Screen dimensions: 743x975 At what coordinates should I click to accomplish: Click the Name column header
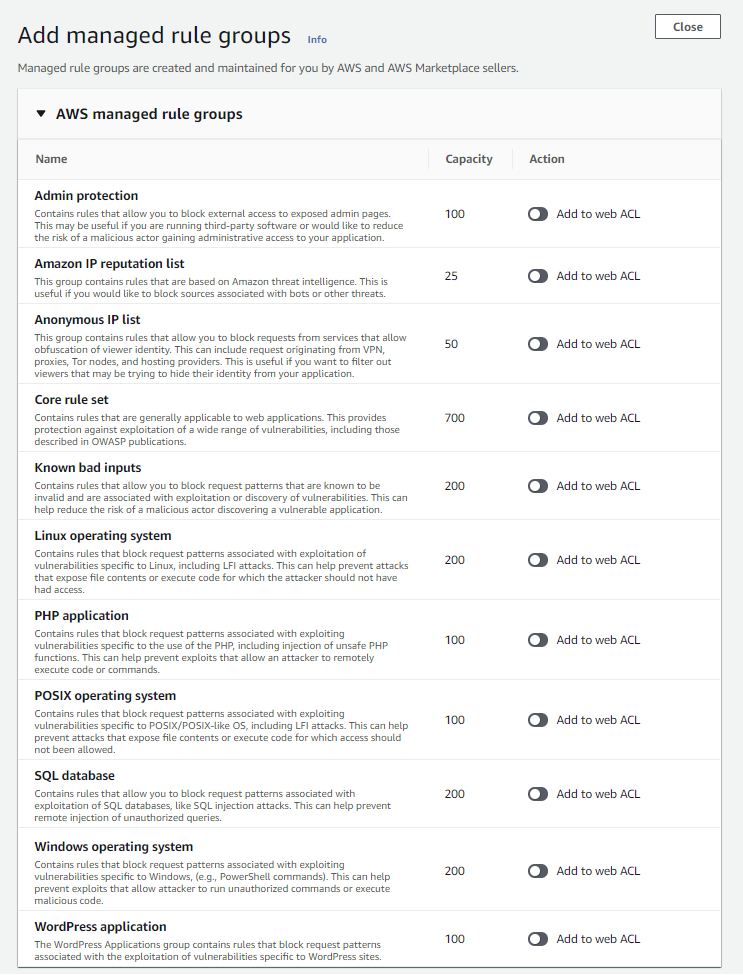pos(52,159)
